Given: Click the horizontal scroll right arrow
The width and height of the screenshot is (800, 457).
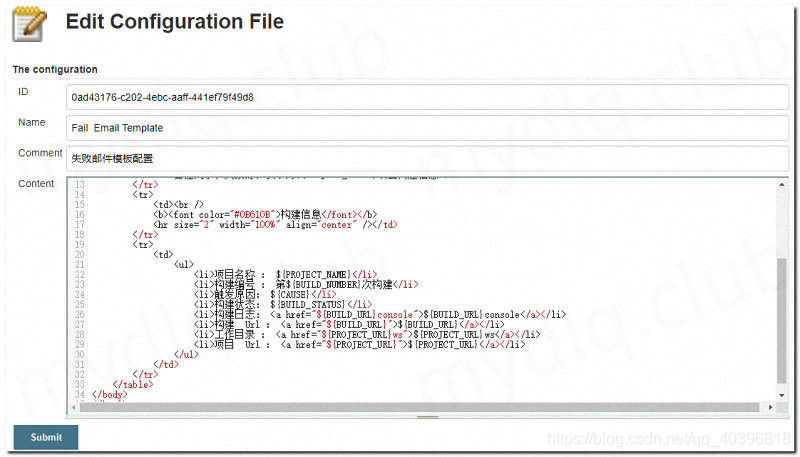Looking at the screenshot, I should tap(770, 407).
